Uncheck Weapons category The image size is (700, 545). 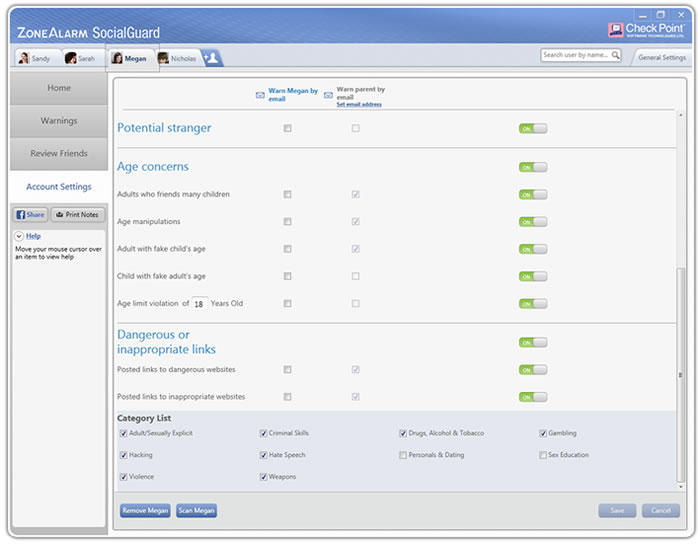263,477
